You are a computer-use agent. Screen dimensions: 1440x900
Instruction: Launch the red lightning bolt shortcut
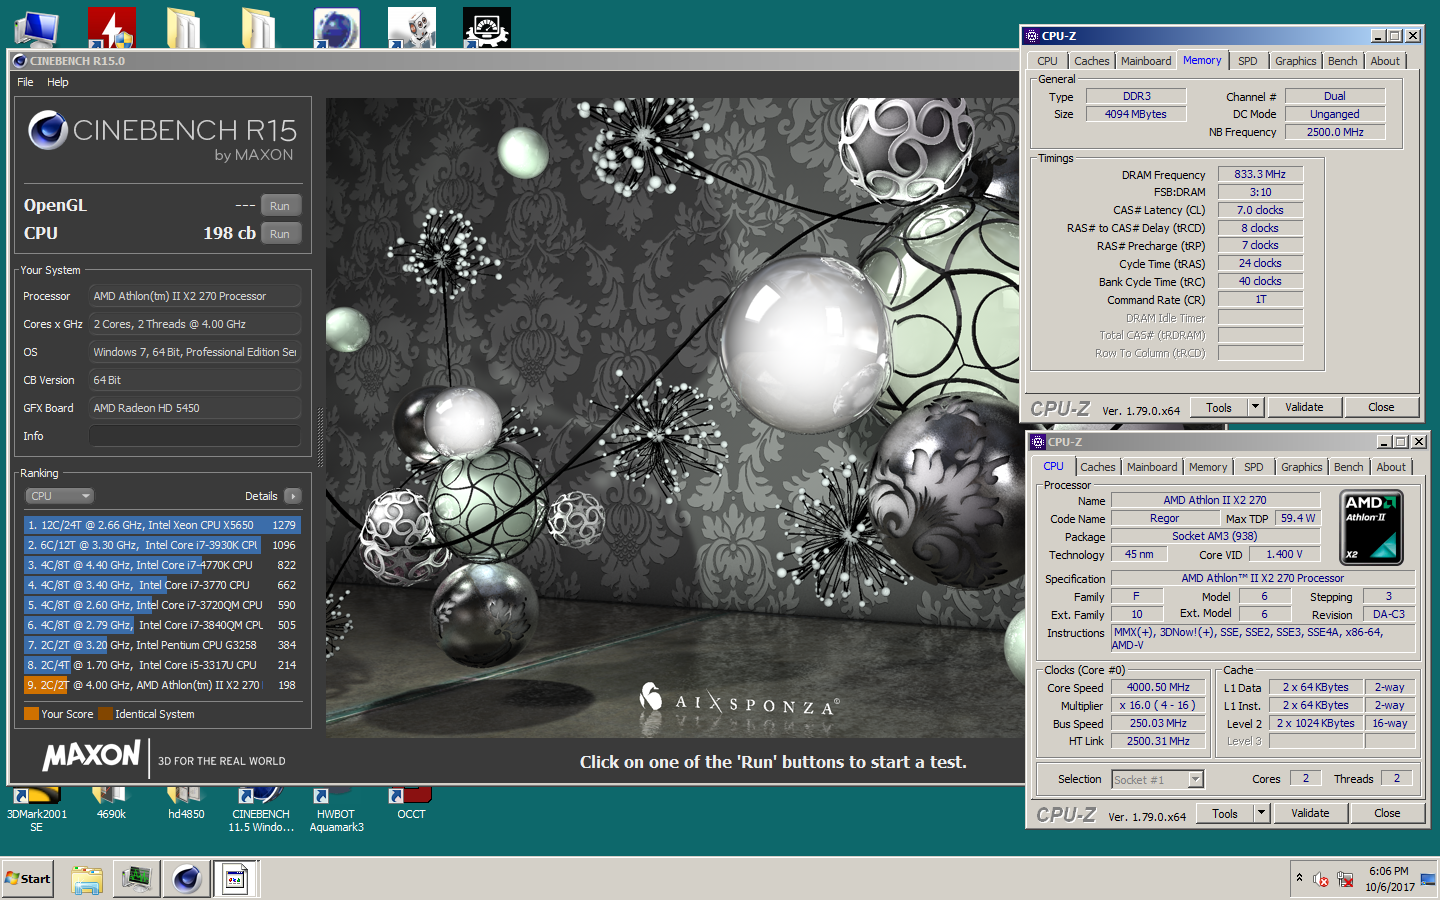point(111,29)
